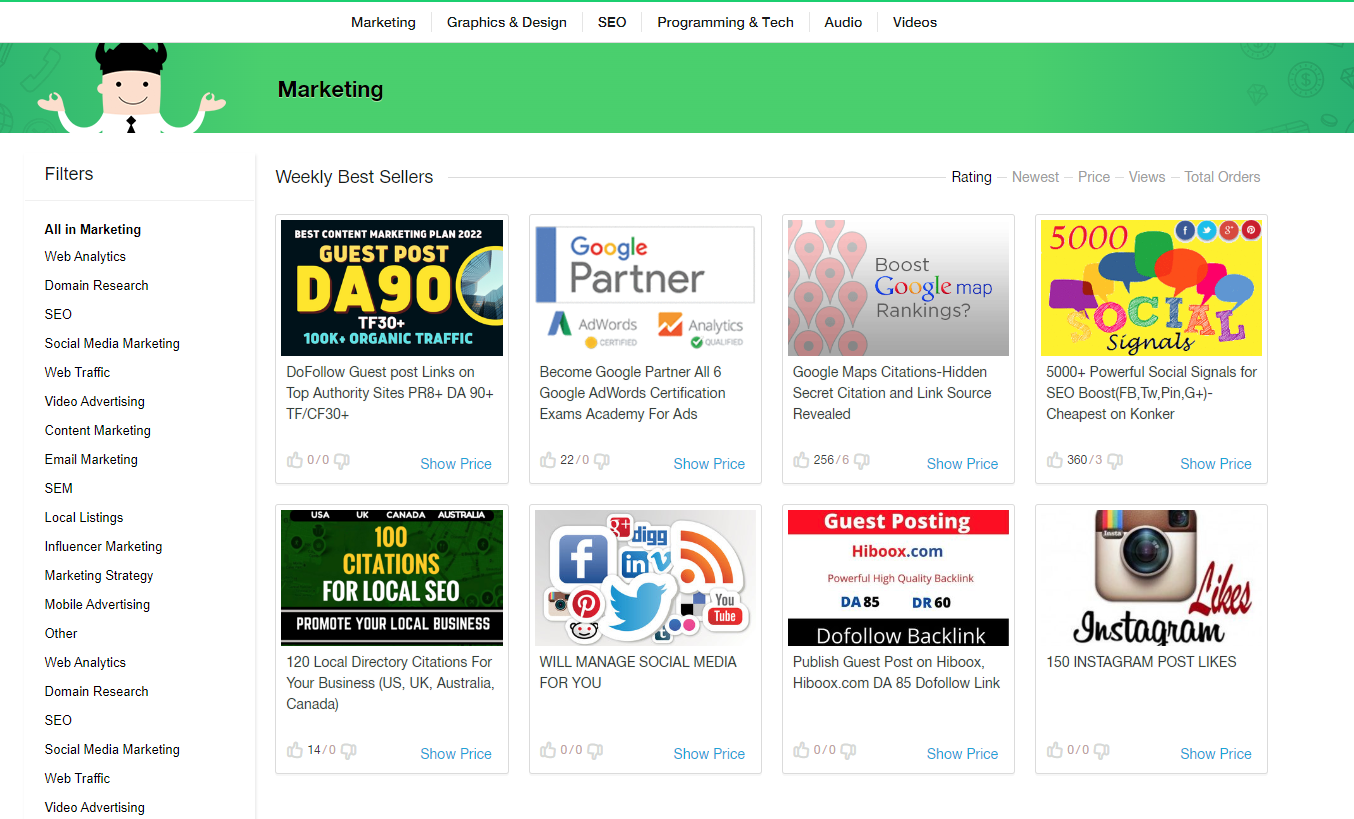This screenshot has width=1354, height=819.
Task: Show Price for 5000+ Social Signals
Action: tap(1216, 464)
